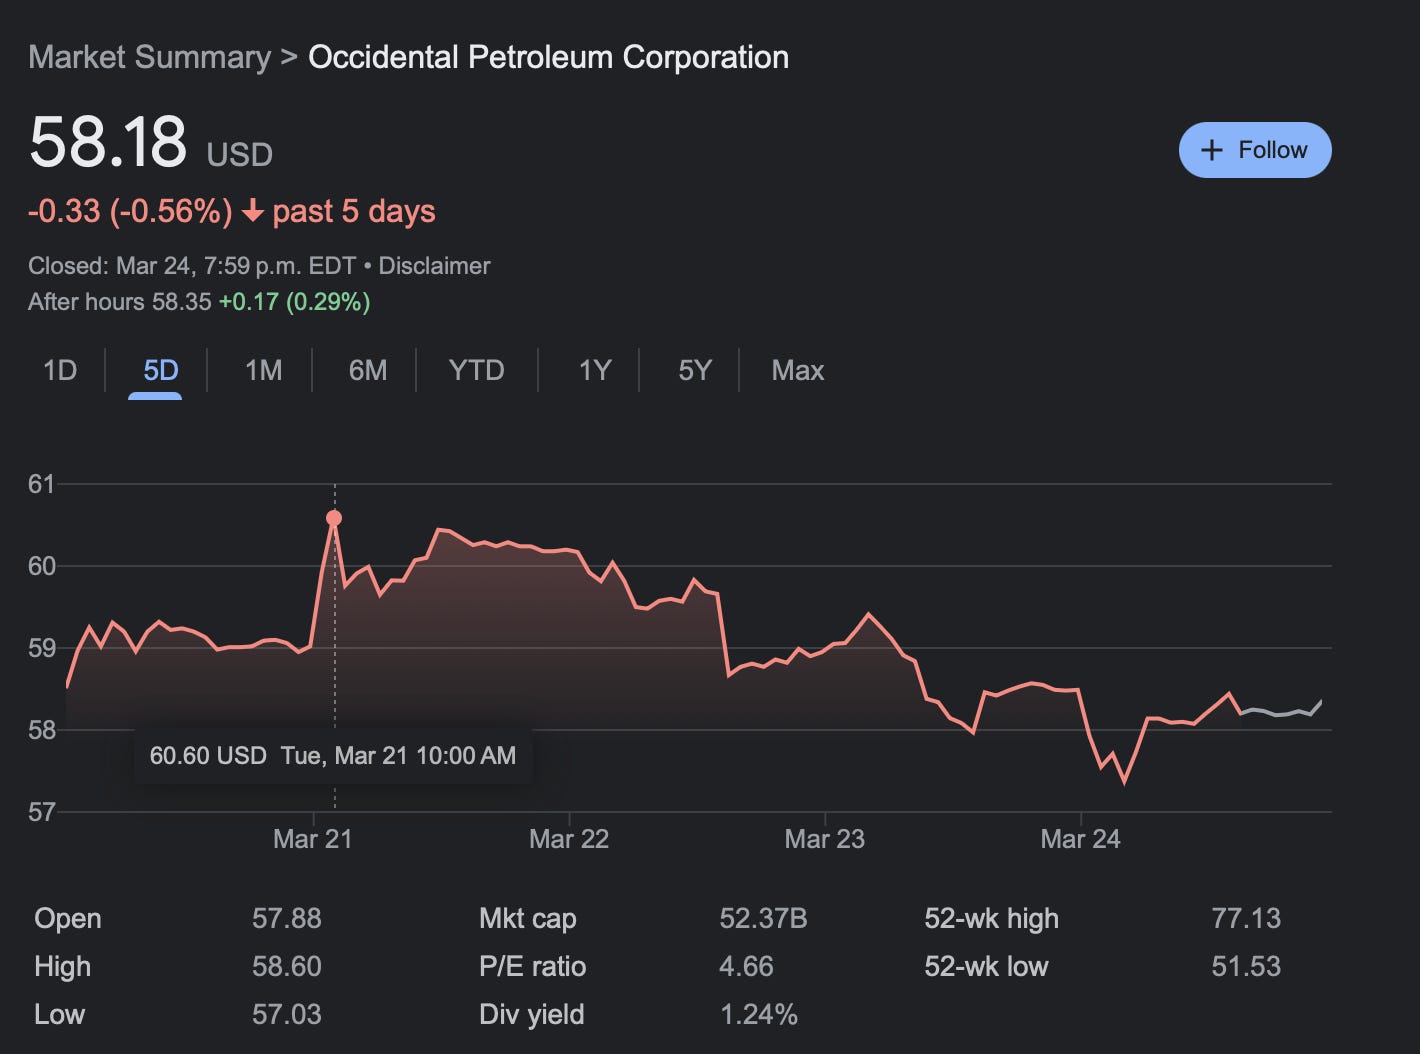
Task: Click the Open value 57.88
Action: (287, 918)
